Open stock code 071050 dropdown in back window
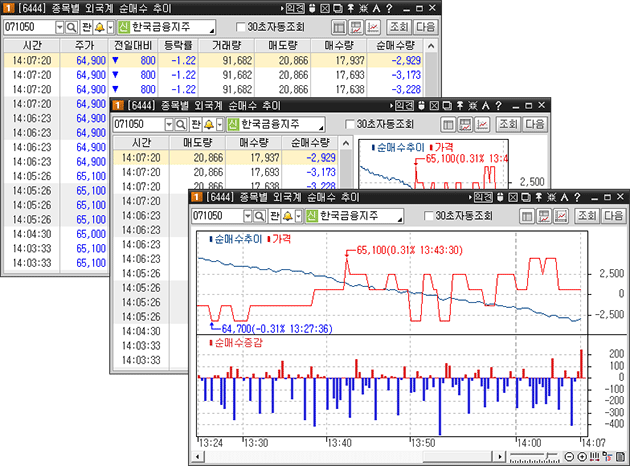Image resolution: width=630 pixels, height=466 pixels. point(60,27)
